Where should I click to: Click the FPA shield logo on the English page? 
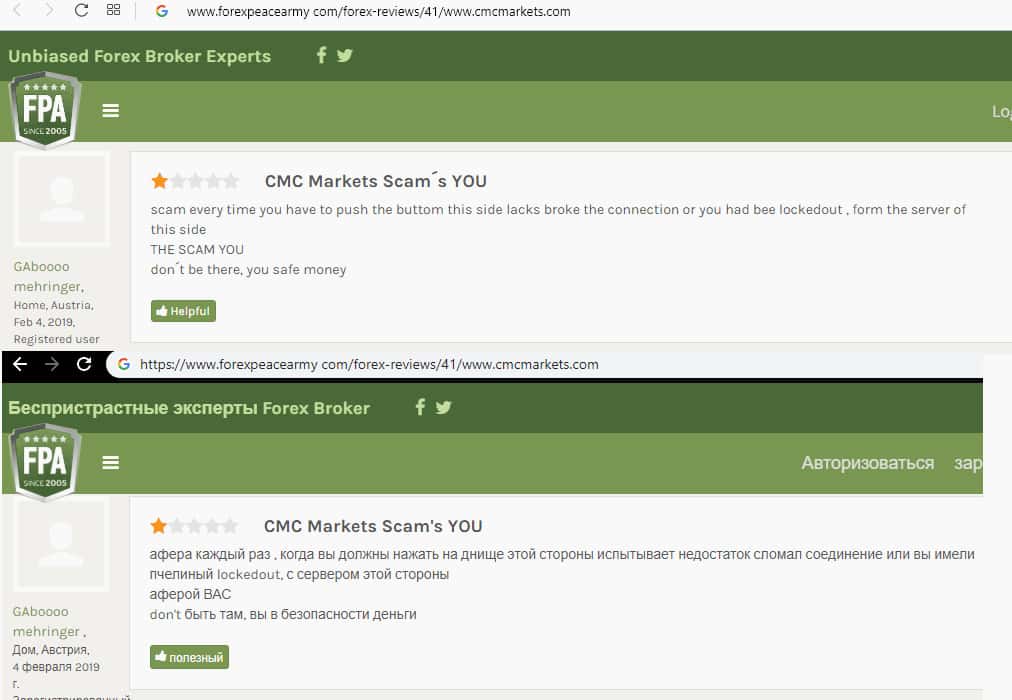[x=45, y=110]
